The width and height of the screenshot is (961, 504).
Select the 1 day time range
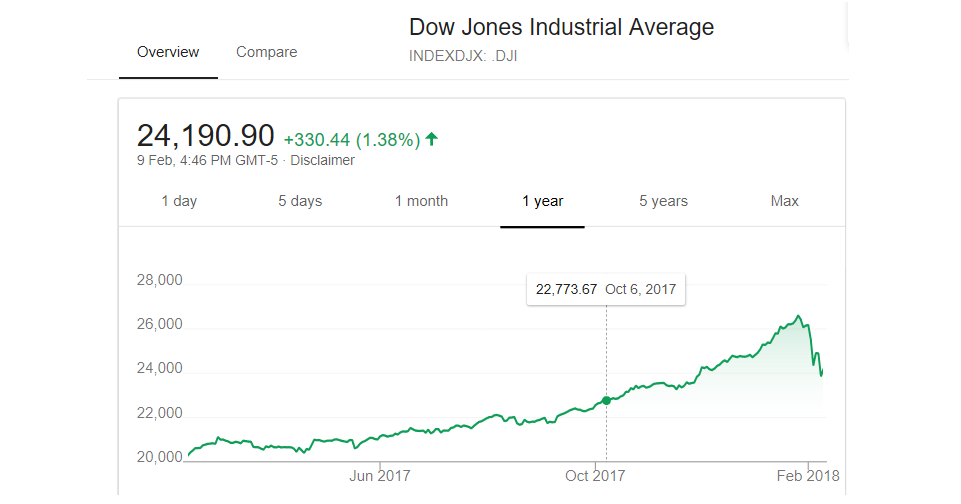click(x=179, y=201)
